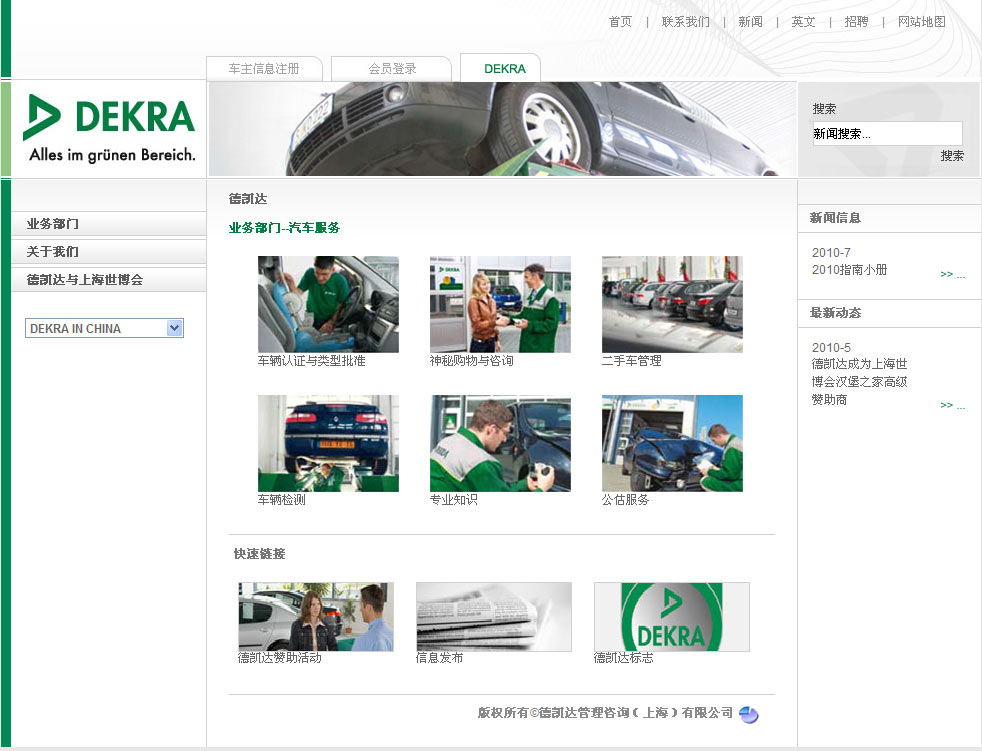The height and width of the screenshot is (751, 982).
Task: Open the 车辆认证与类型批准 thumbnail
Action: click(x=328, y=304)
